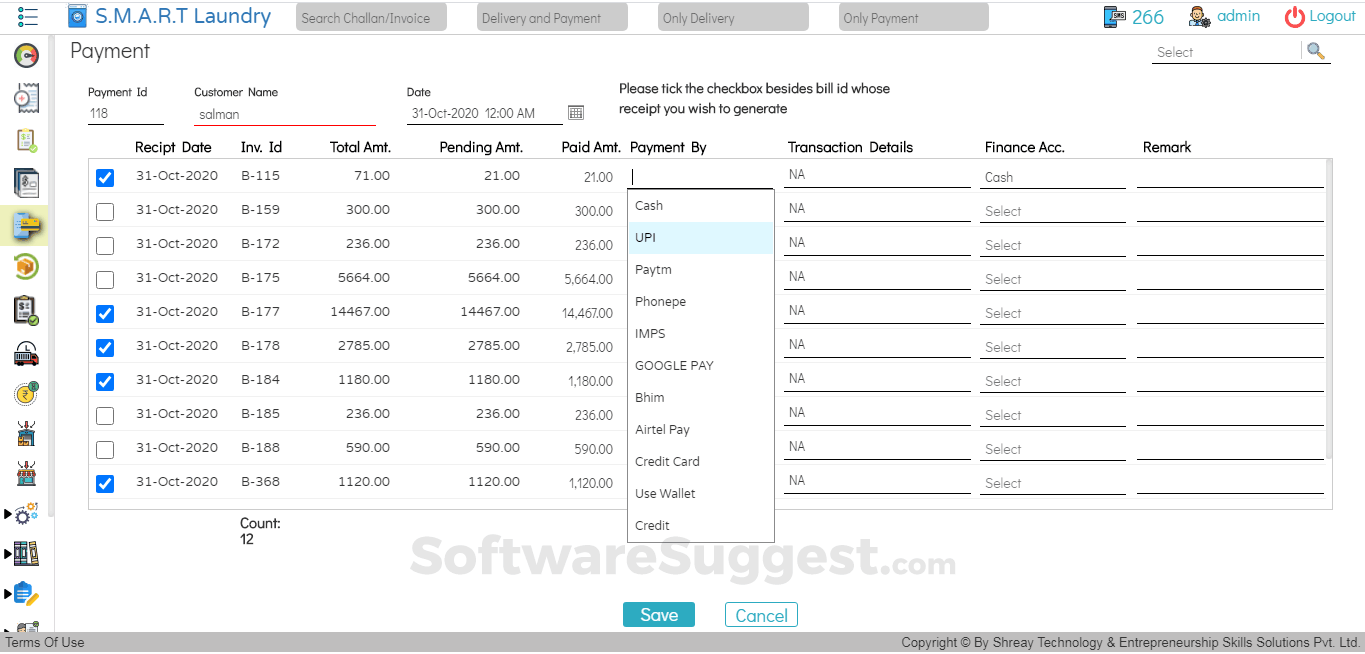Open the store with inward arrows icon

[x=26, y=474]
